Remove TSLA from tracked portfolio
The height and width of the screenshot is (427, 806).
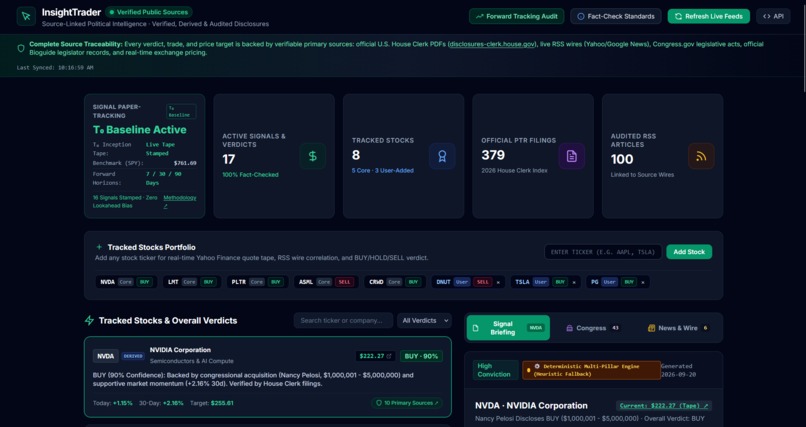[x=574, y=283]
